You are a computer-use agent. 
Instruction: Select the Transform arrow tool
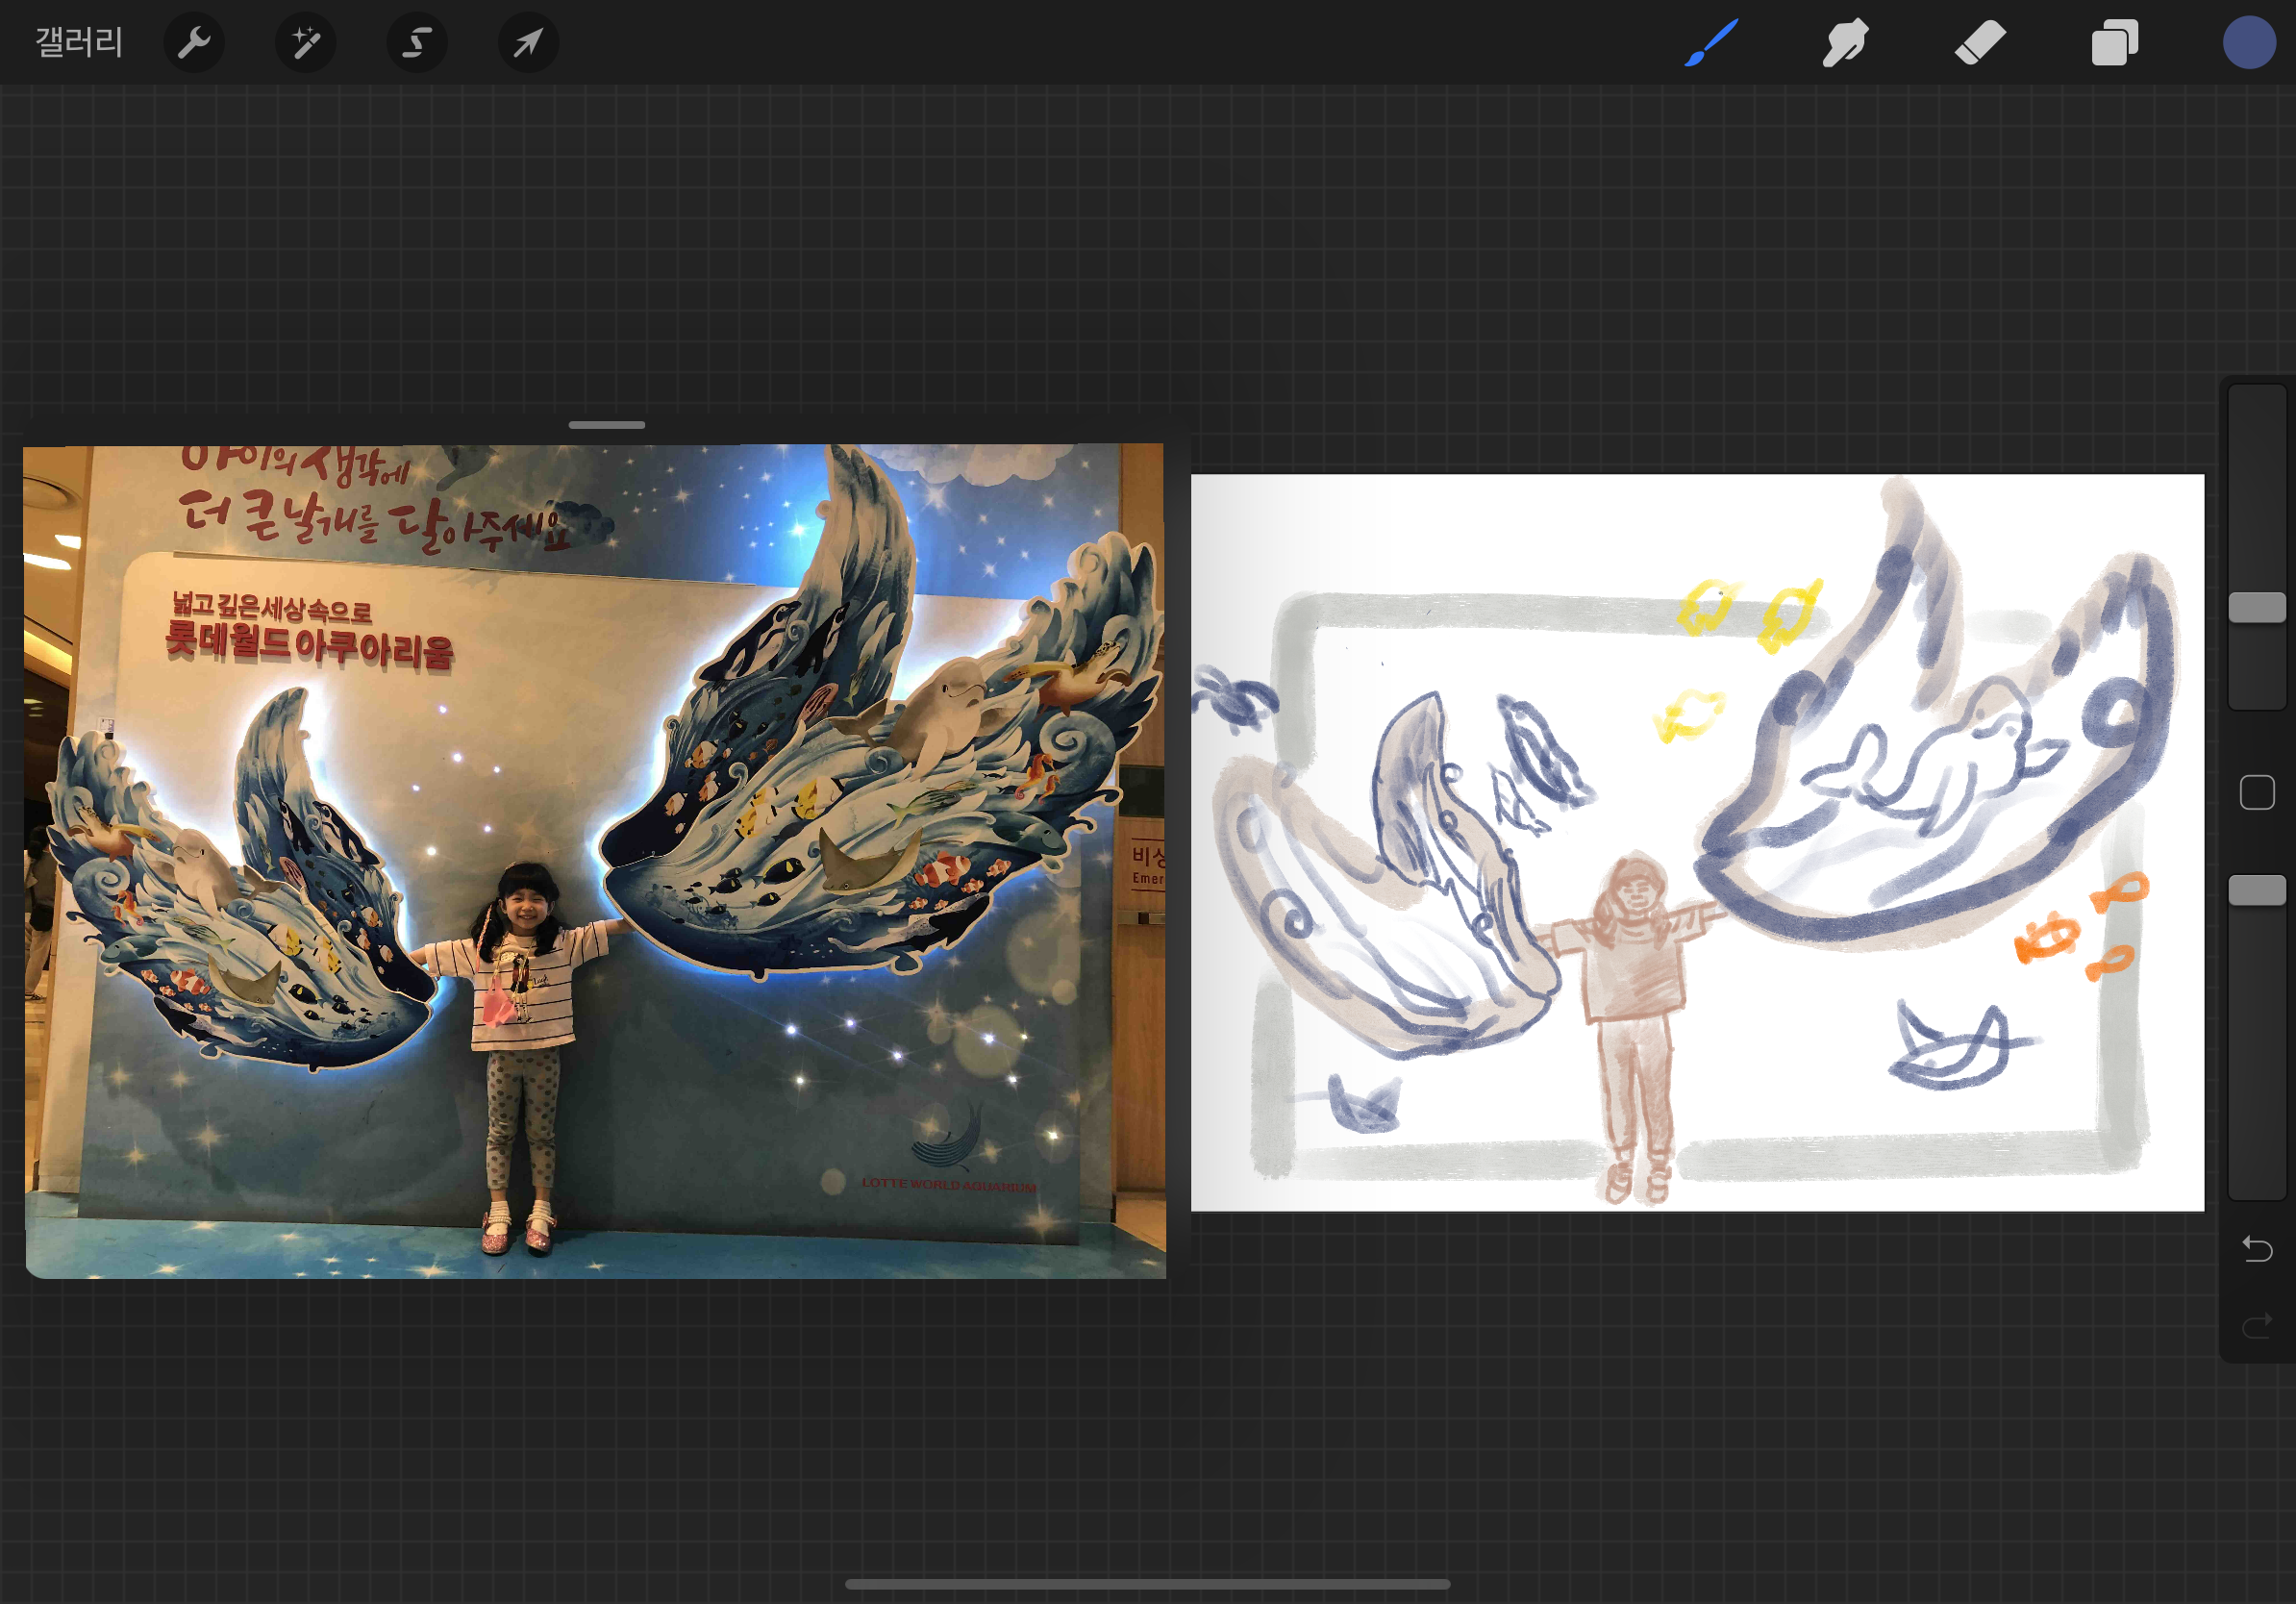click(528, 43)
